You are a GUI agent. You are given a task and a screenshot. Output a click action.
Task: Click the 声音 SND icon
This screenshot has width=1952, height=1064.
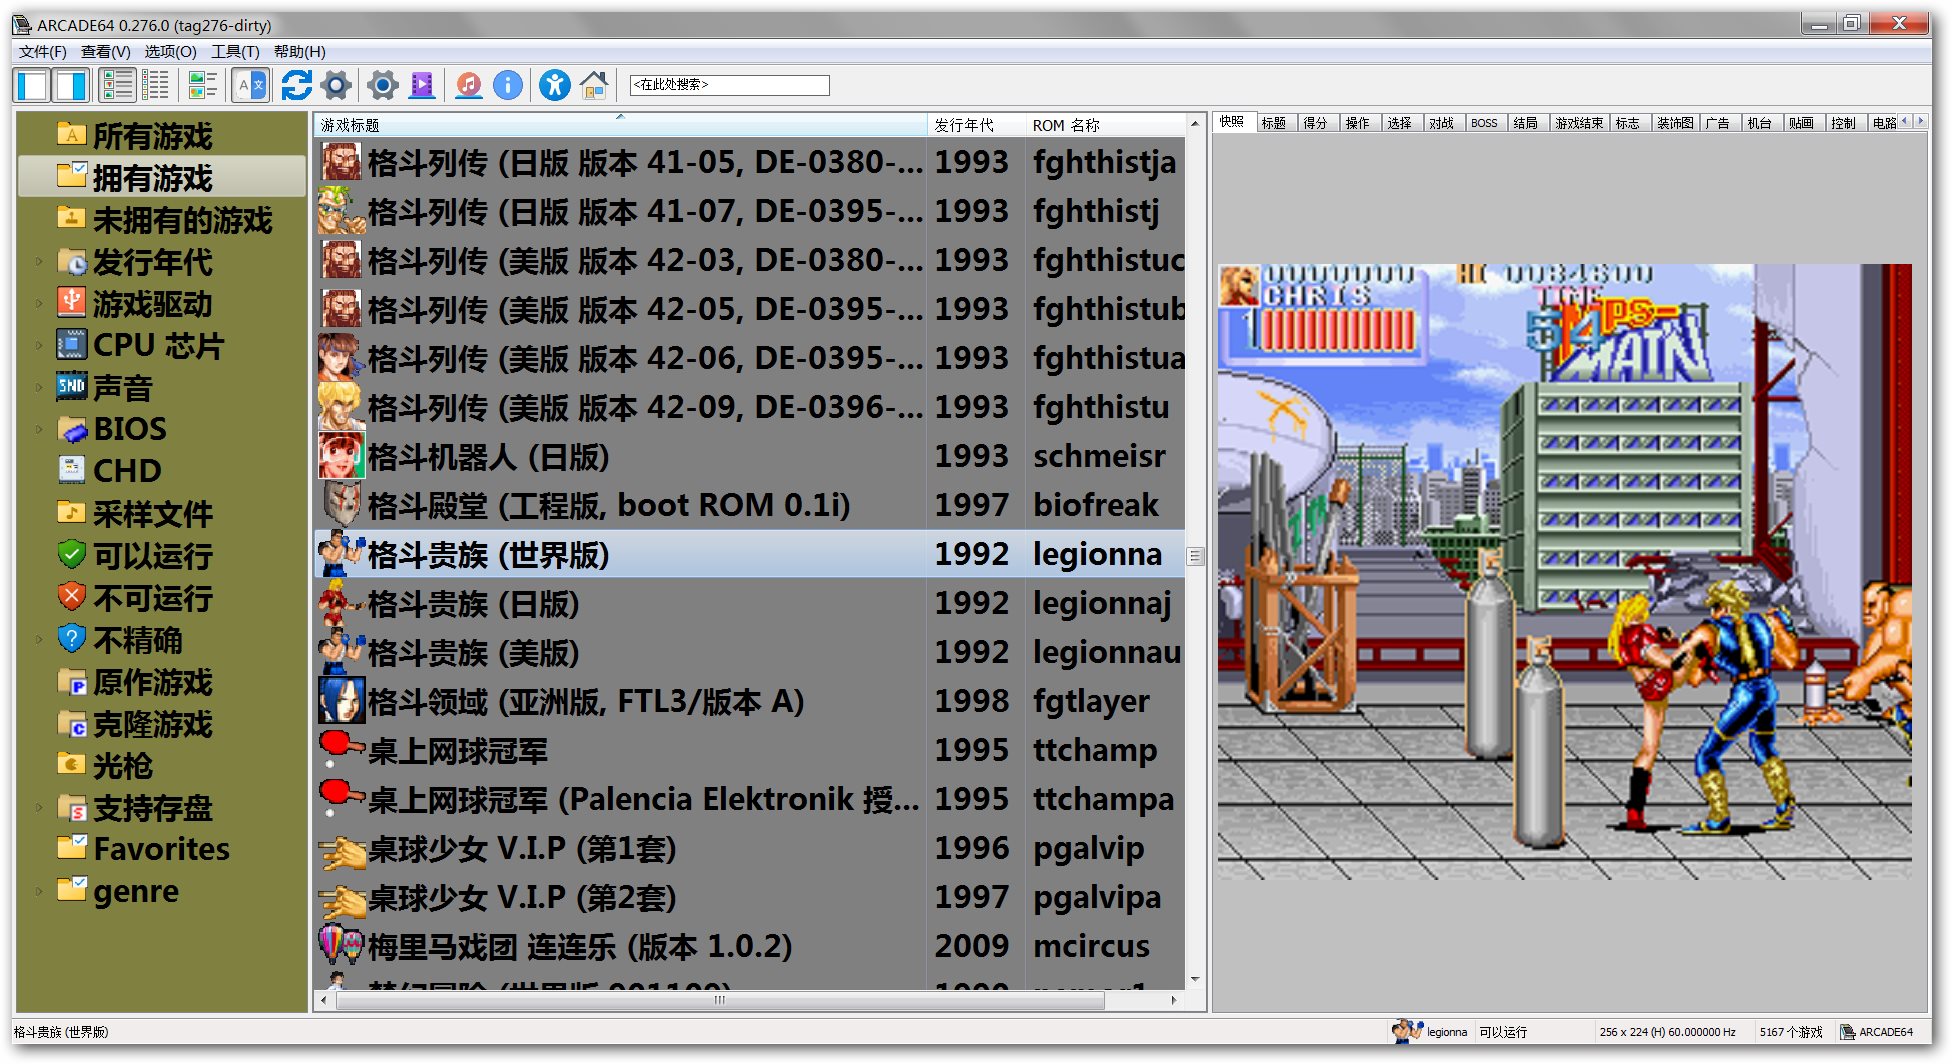pyautogui.click(x=72, y=387)
